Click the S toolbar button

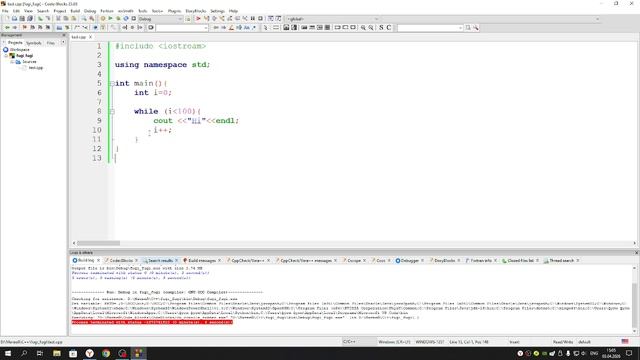[x=381, y=28]
